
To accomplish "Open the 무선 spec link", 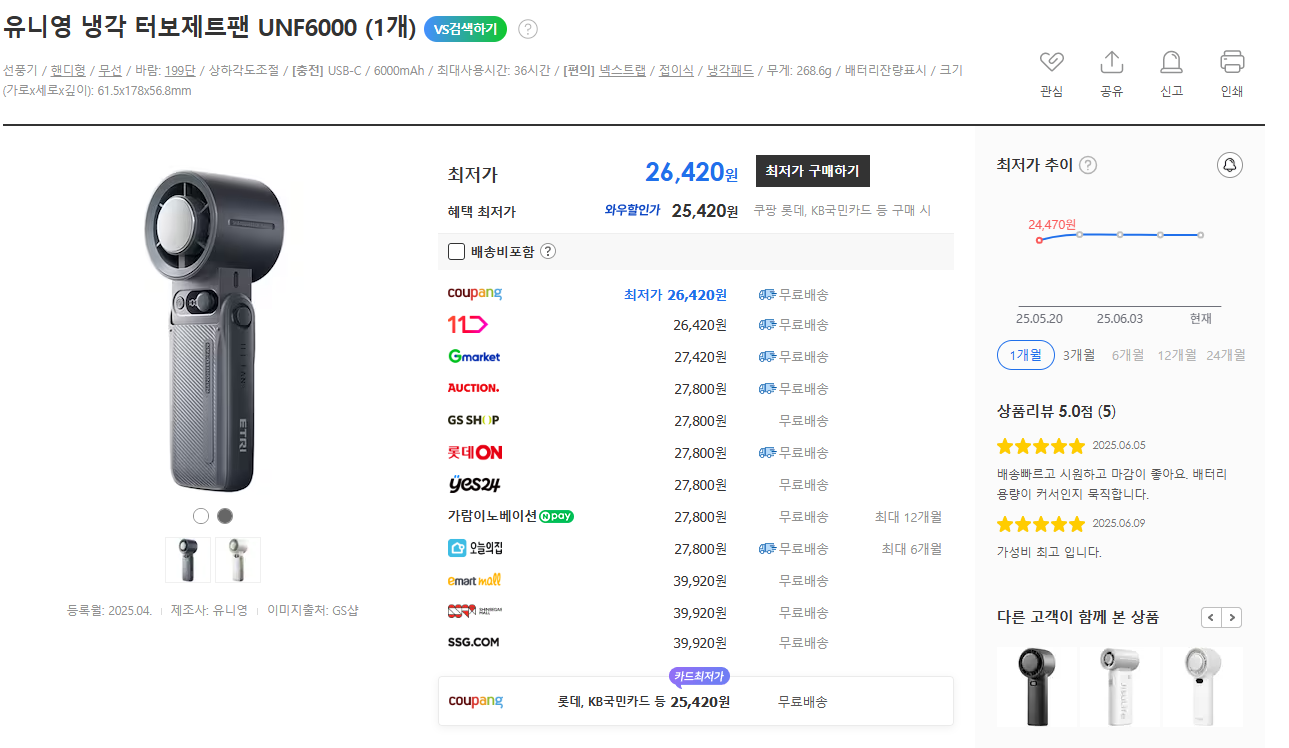I will (110, 70).
